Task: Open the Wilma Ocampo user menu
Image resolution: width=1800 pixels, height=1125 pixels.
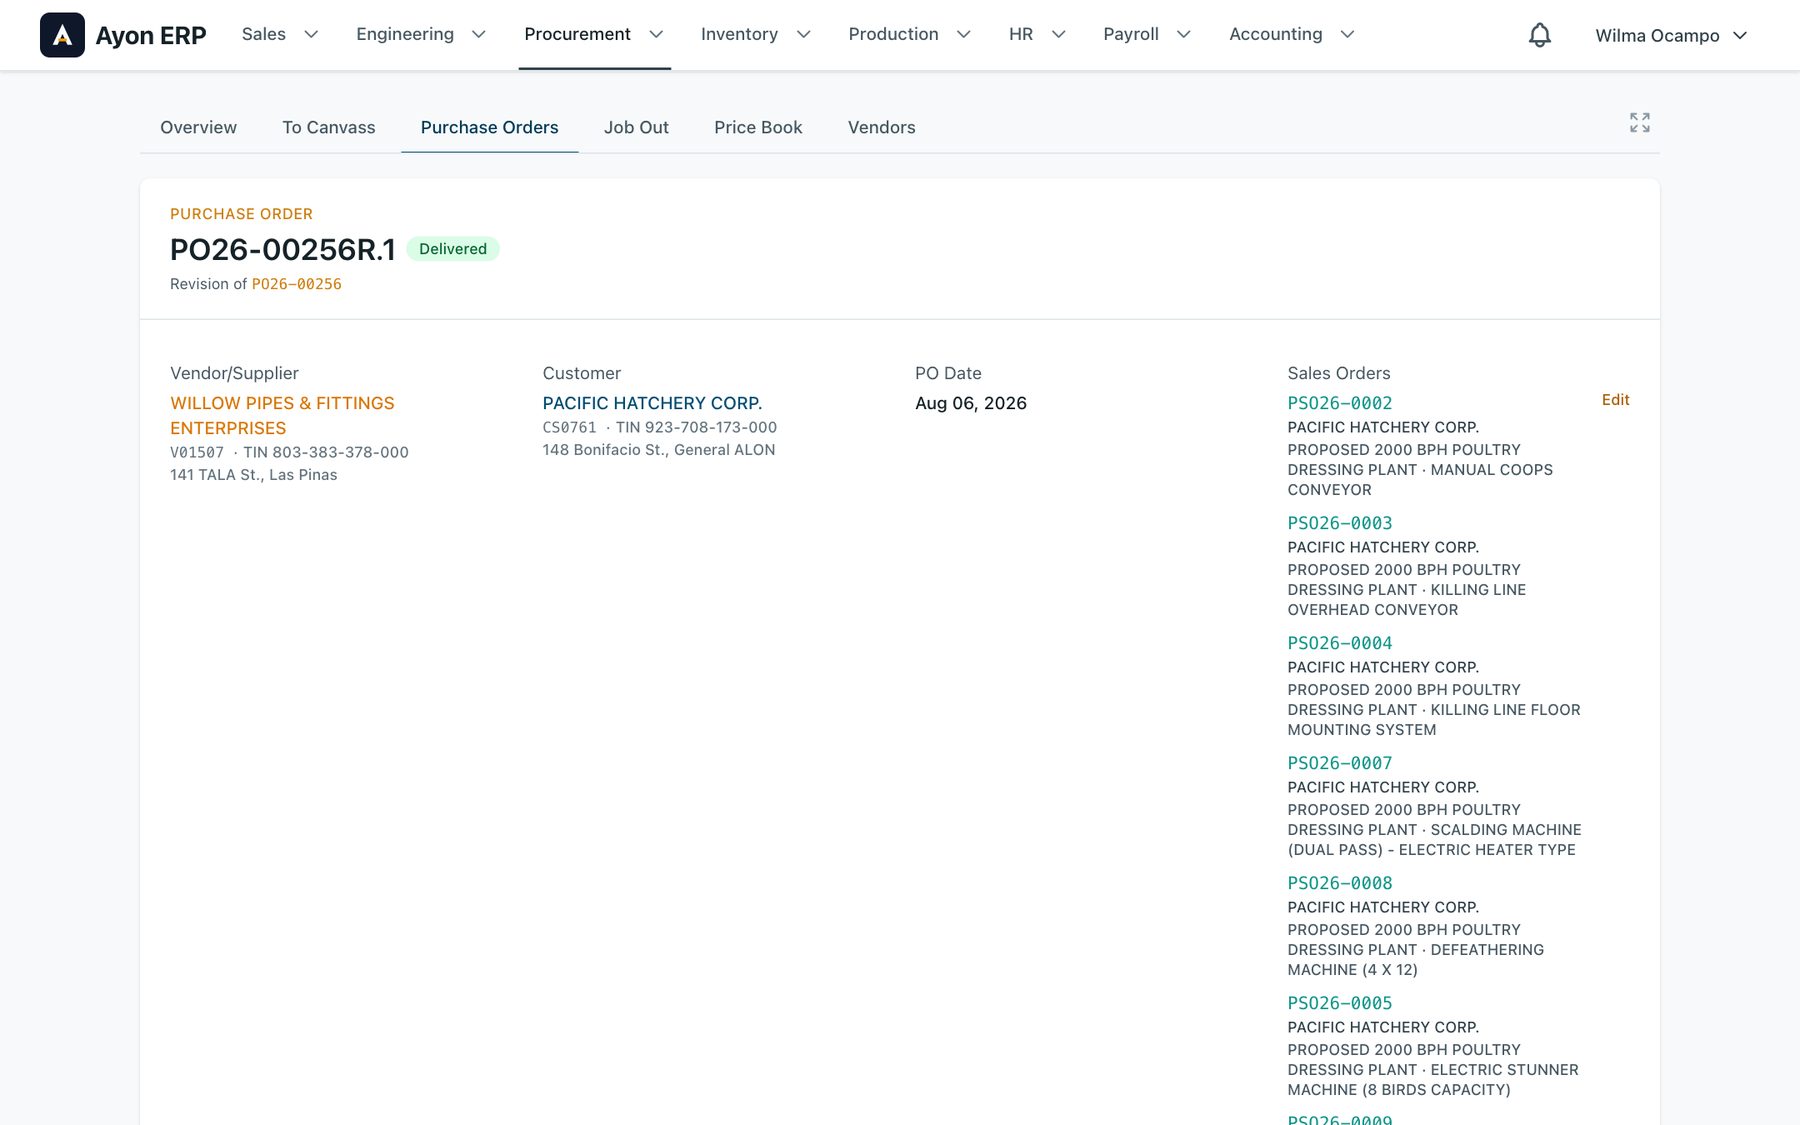Action: coord(1671,35)
